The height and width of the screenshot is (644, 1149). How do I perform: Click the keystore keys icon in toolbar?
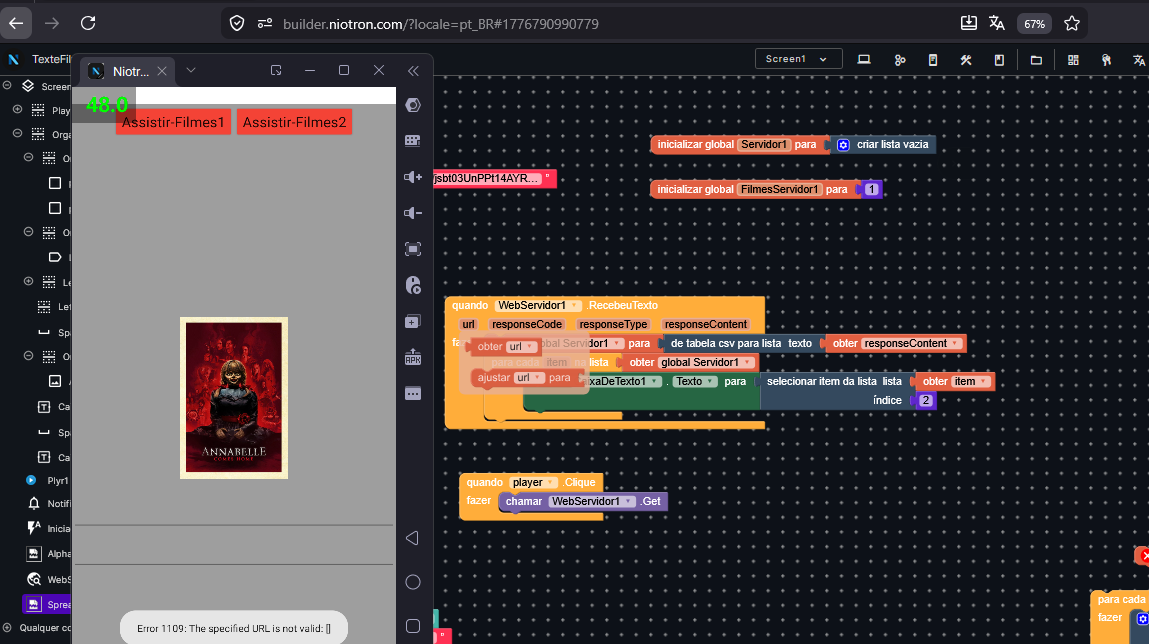pyautogui.click(x=1106, y=60)
